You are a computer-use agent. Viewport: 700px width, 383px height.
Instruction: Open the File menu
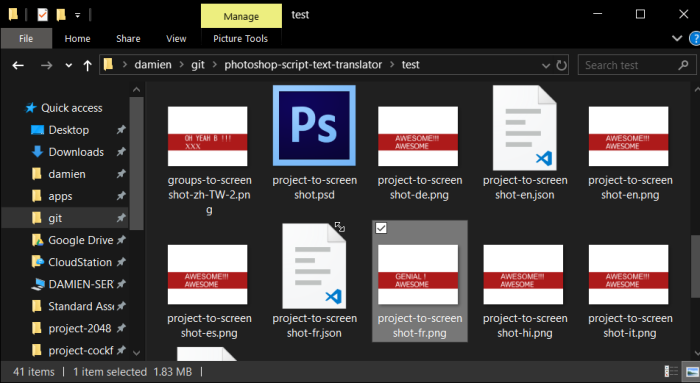click(x=26, y=38)
